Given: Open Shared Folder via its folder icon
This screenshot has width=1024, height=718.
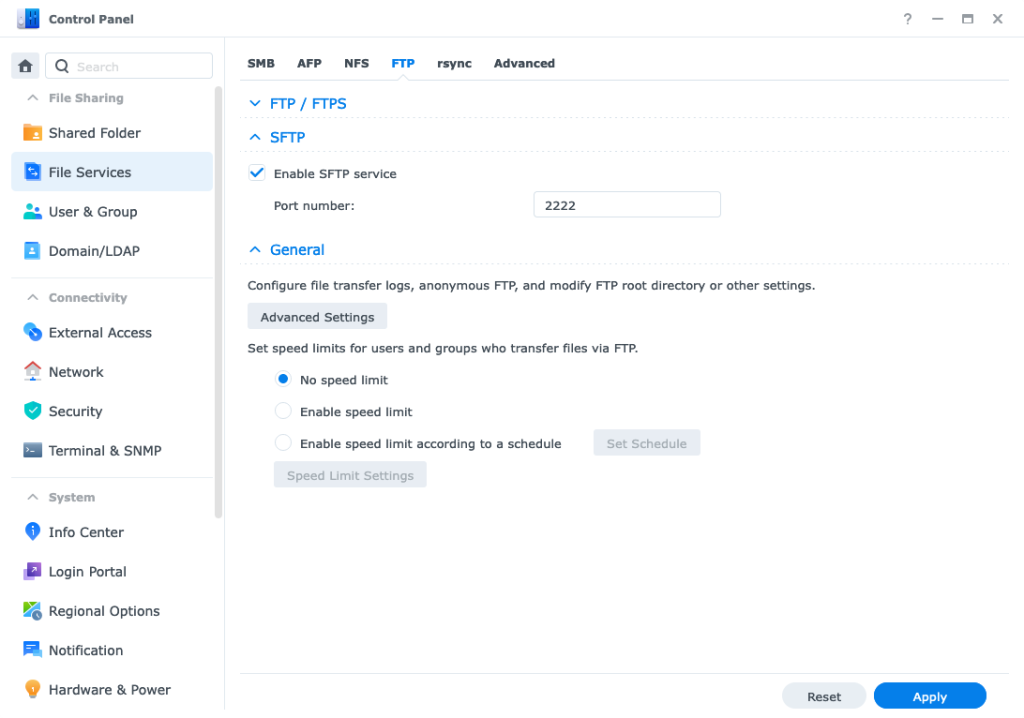Looking at the screenshot, I should click(x=32, y=133).
